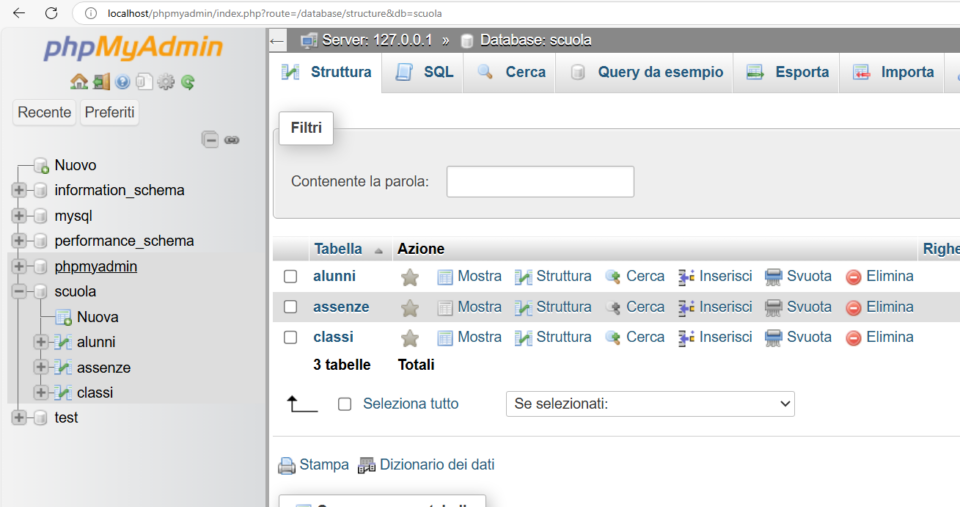
Task: Click the log out door icon
Action: coord(102,81)
